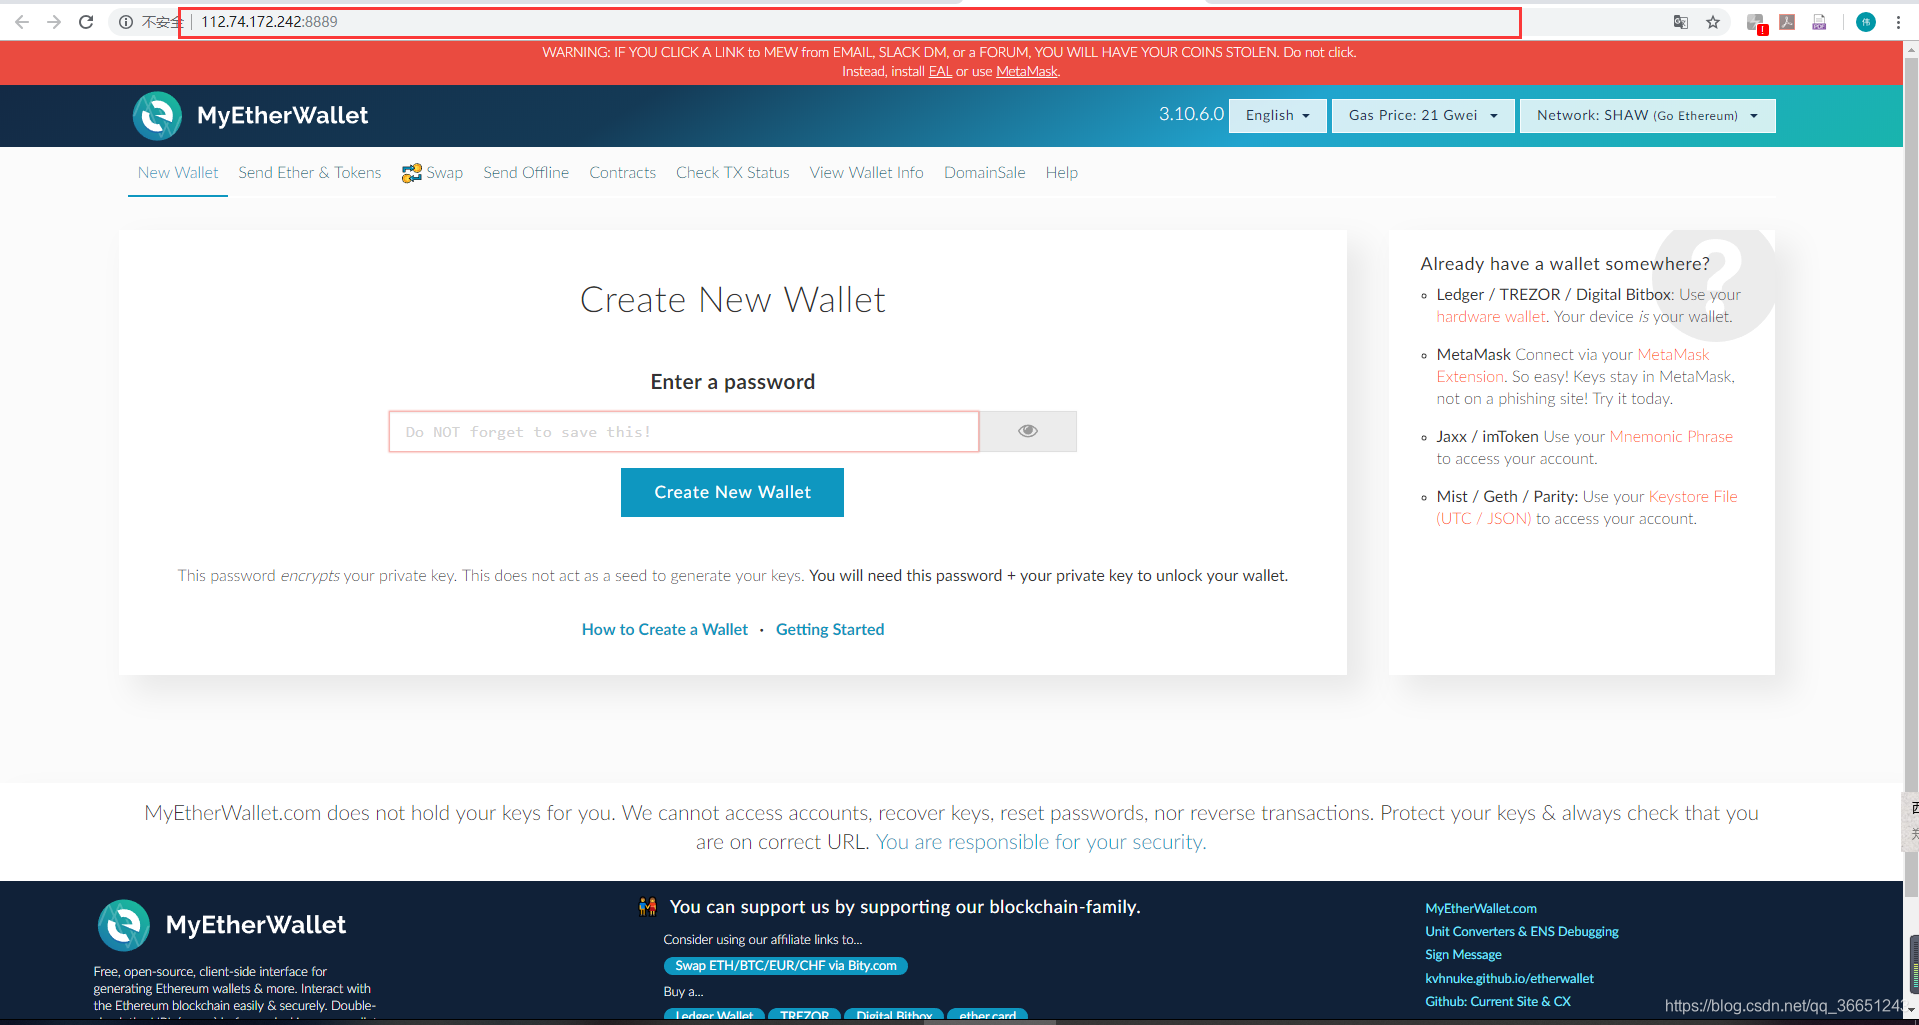1919x1025 pixels.
Task: Open the Getting Started link
Action: [830, 629]
